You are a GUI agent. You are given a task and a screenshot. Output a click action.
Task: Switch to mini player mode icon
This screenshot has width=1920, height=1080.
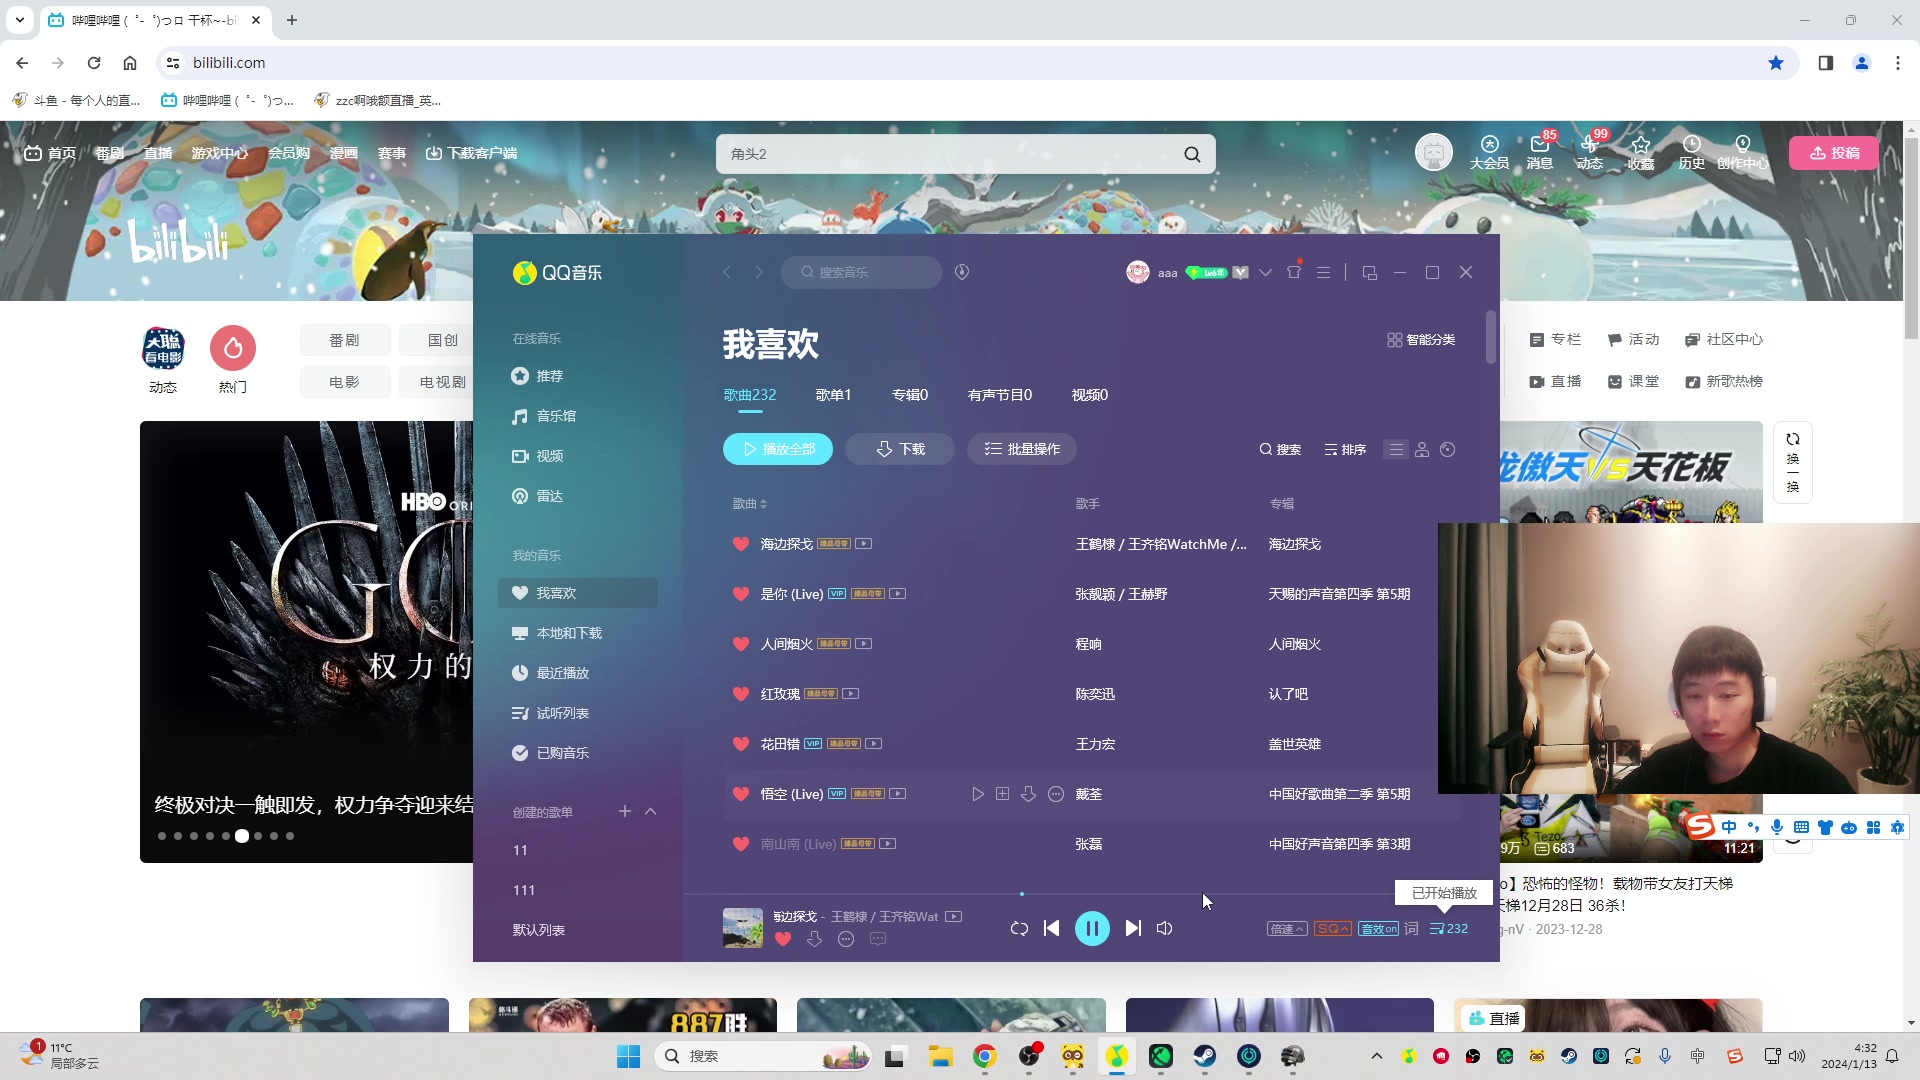(1369, 272)
